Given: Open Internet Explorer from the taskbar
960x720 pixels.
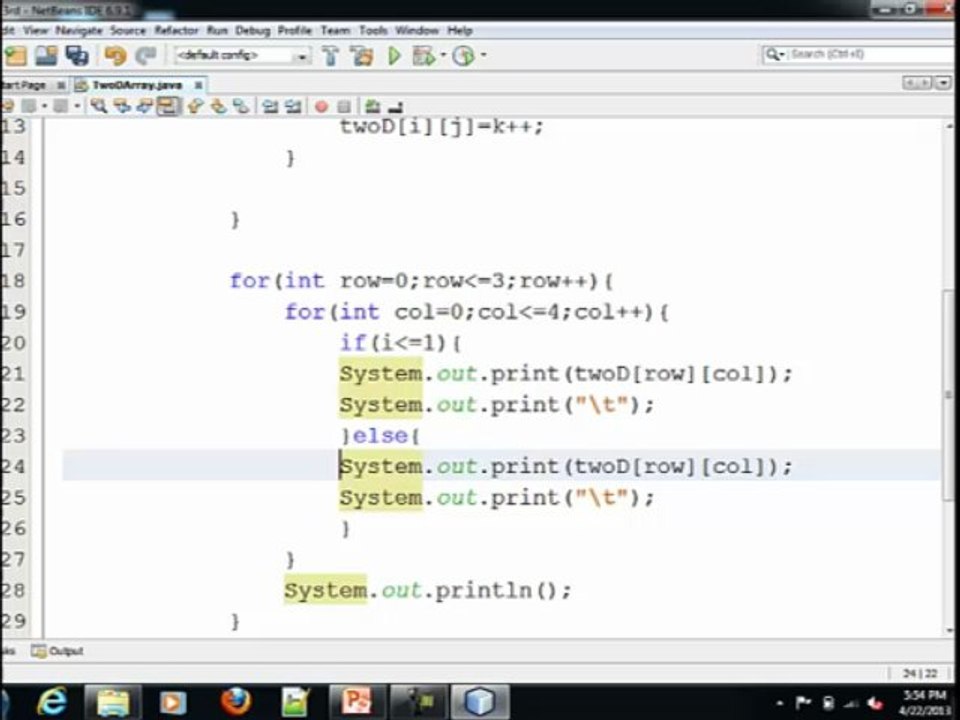Looking at the screenshot, I should [x=53, y=702].
